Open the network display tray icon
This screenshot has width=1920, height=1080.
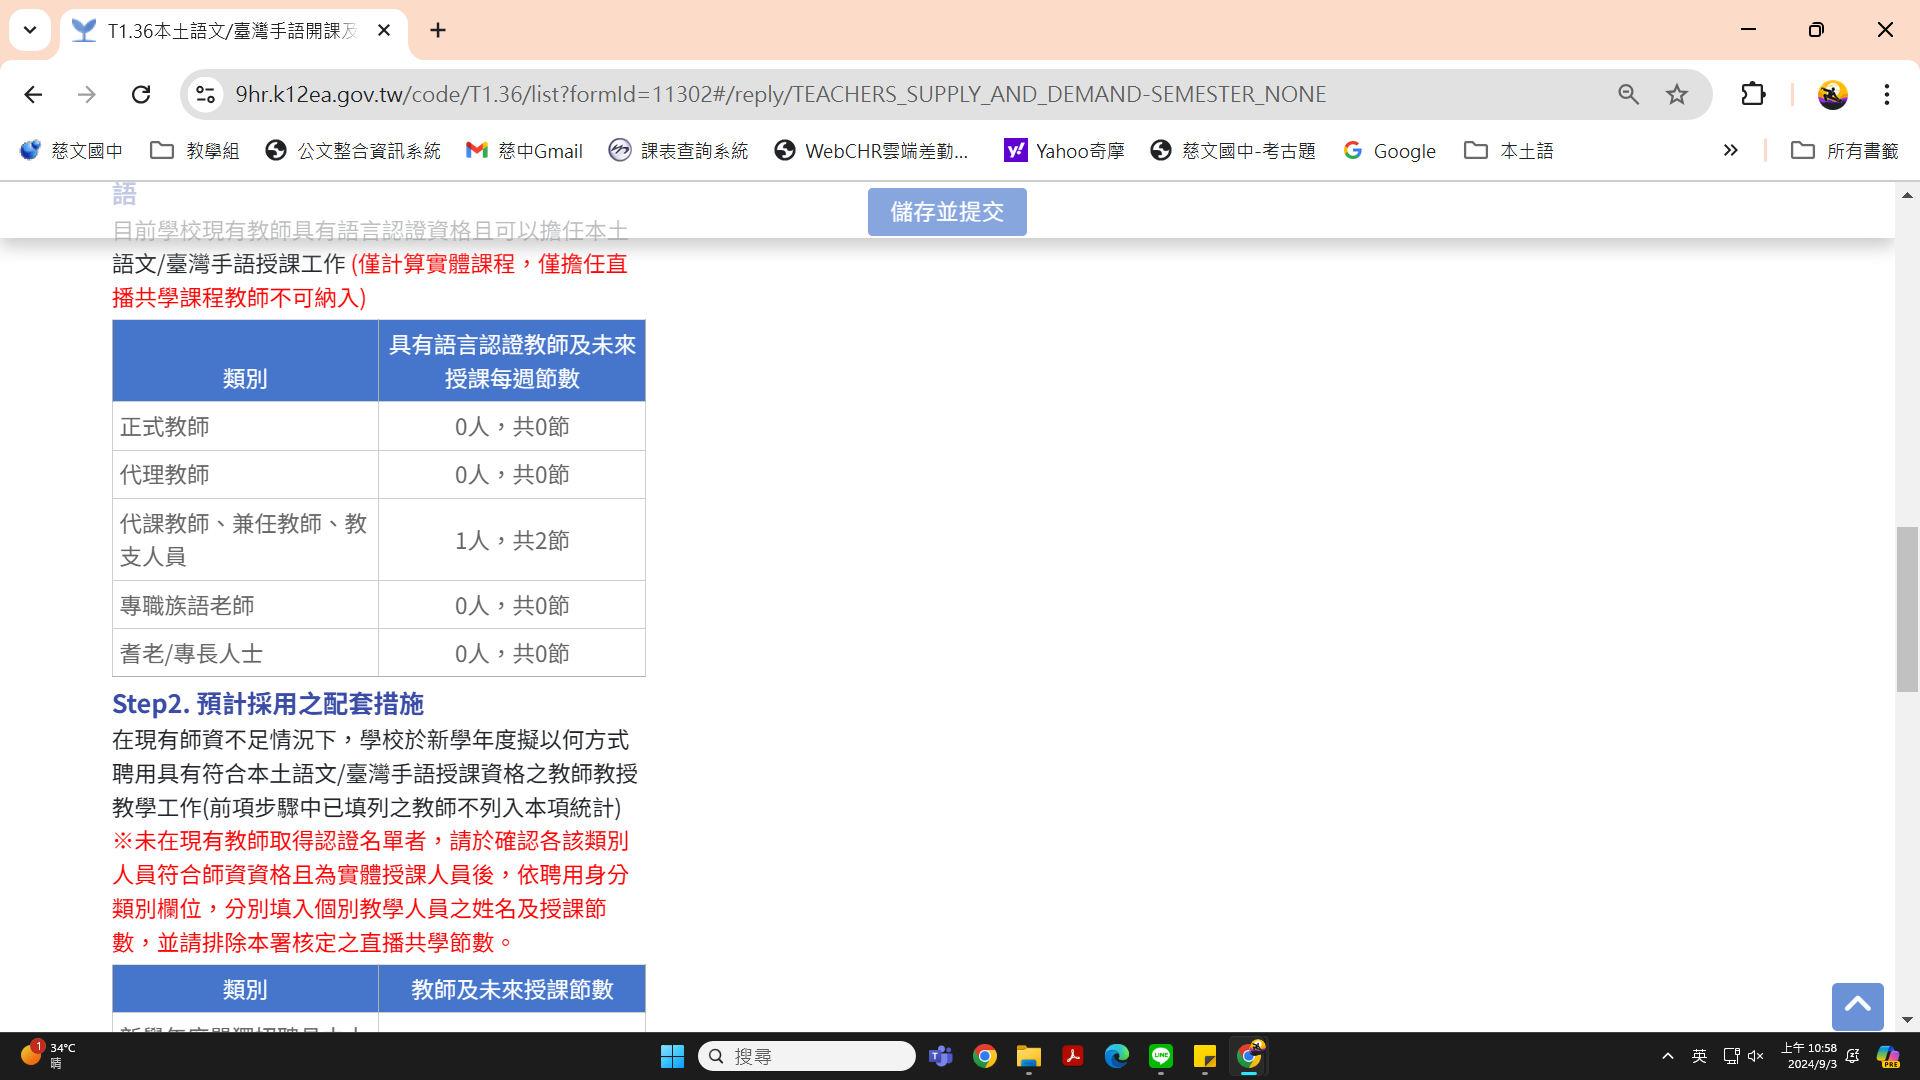point(1731,1056)
